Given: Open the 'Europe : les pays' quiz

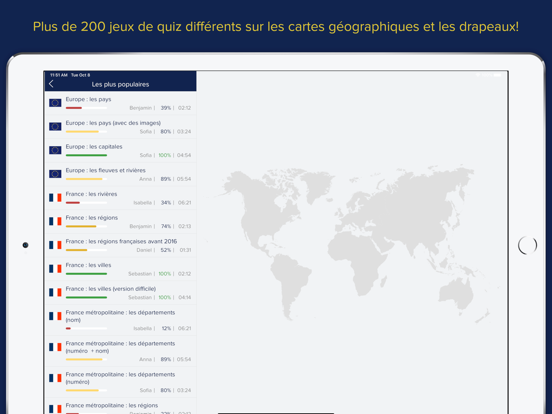Looking at the screenshot, I should (x=120, y=104).
